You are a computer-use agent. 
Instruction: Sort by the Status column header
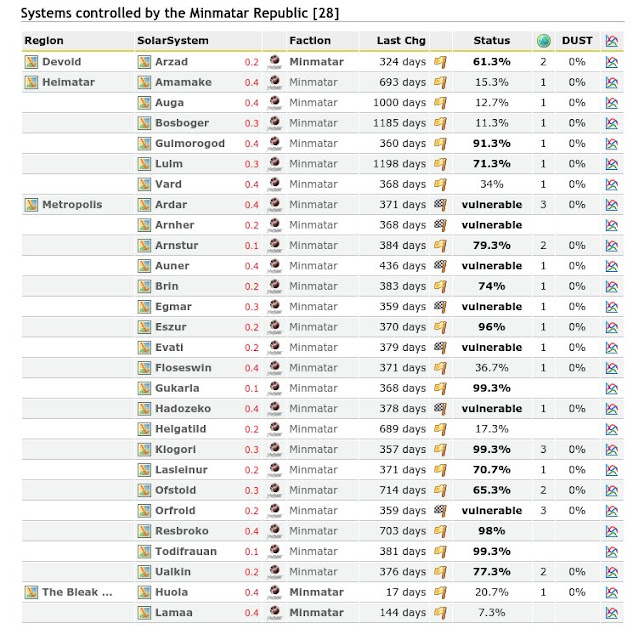click(491, 41)
